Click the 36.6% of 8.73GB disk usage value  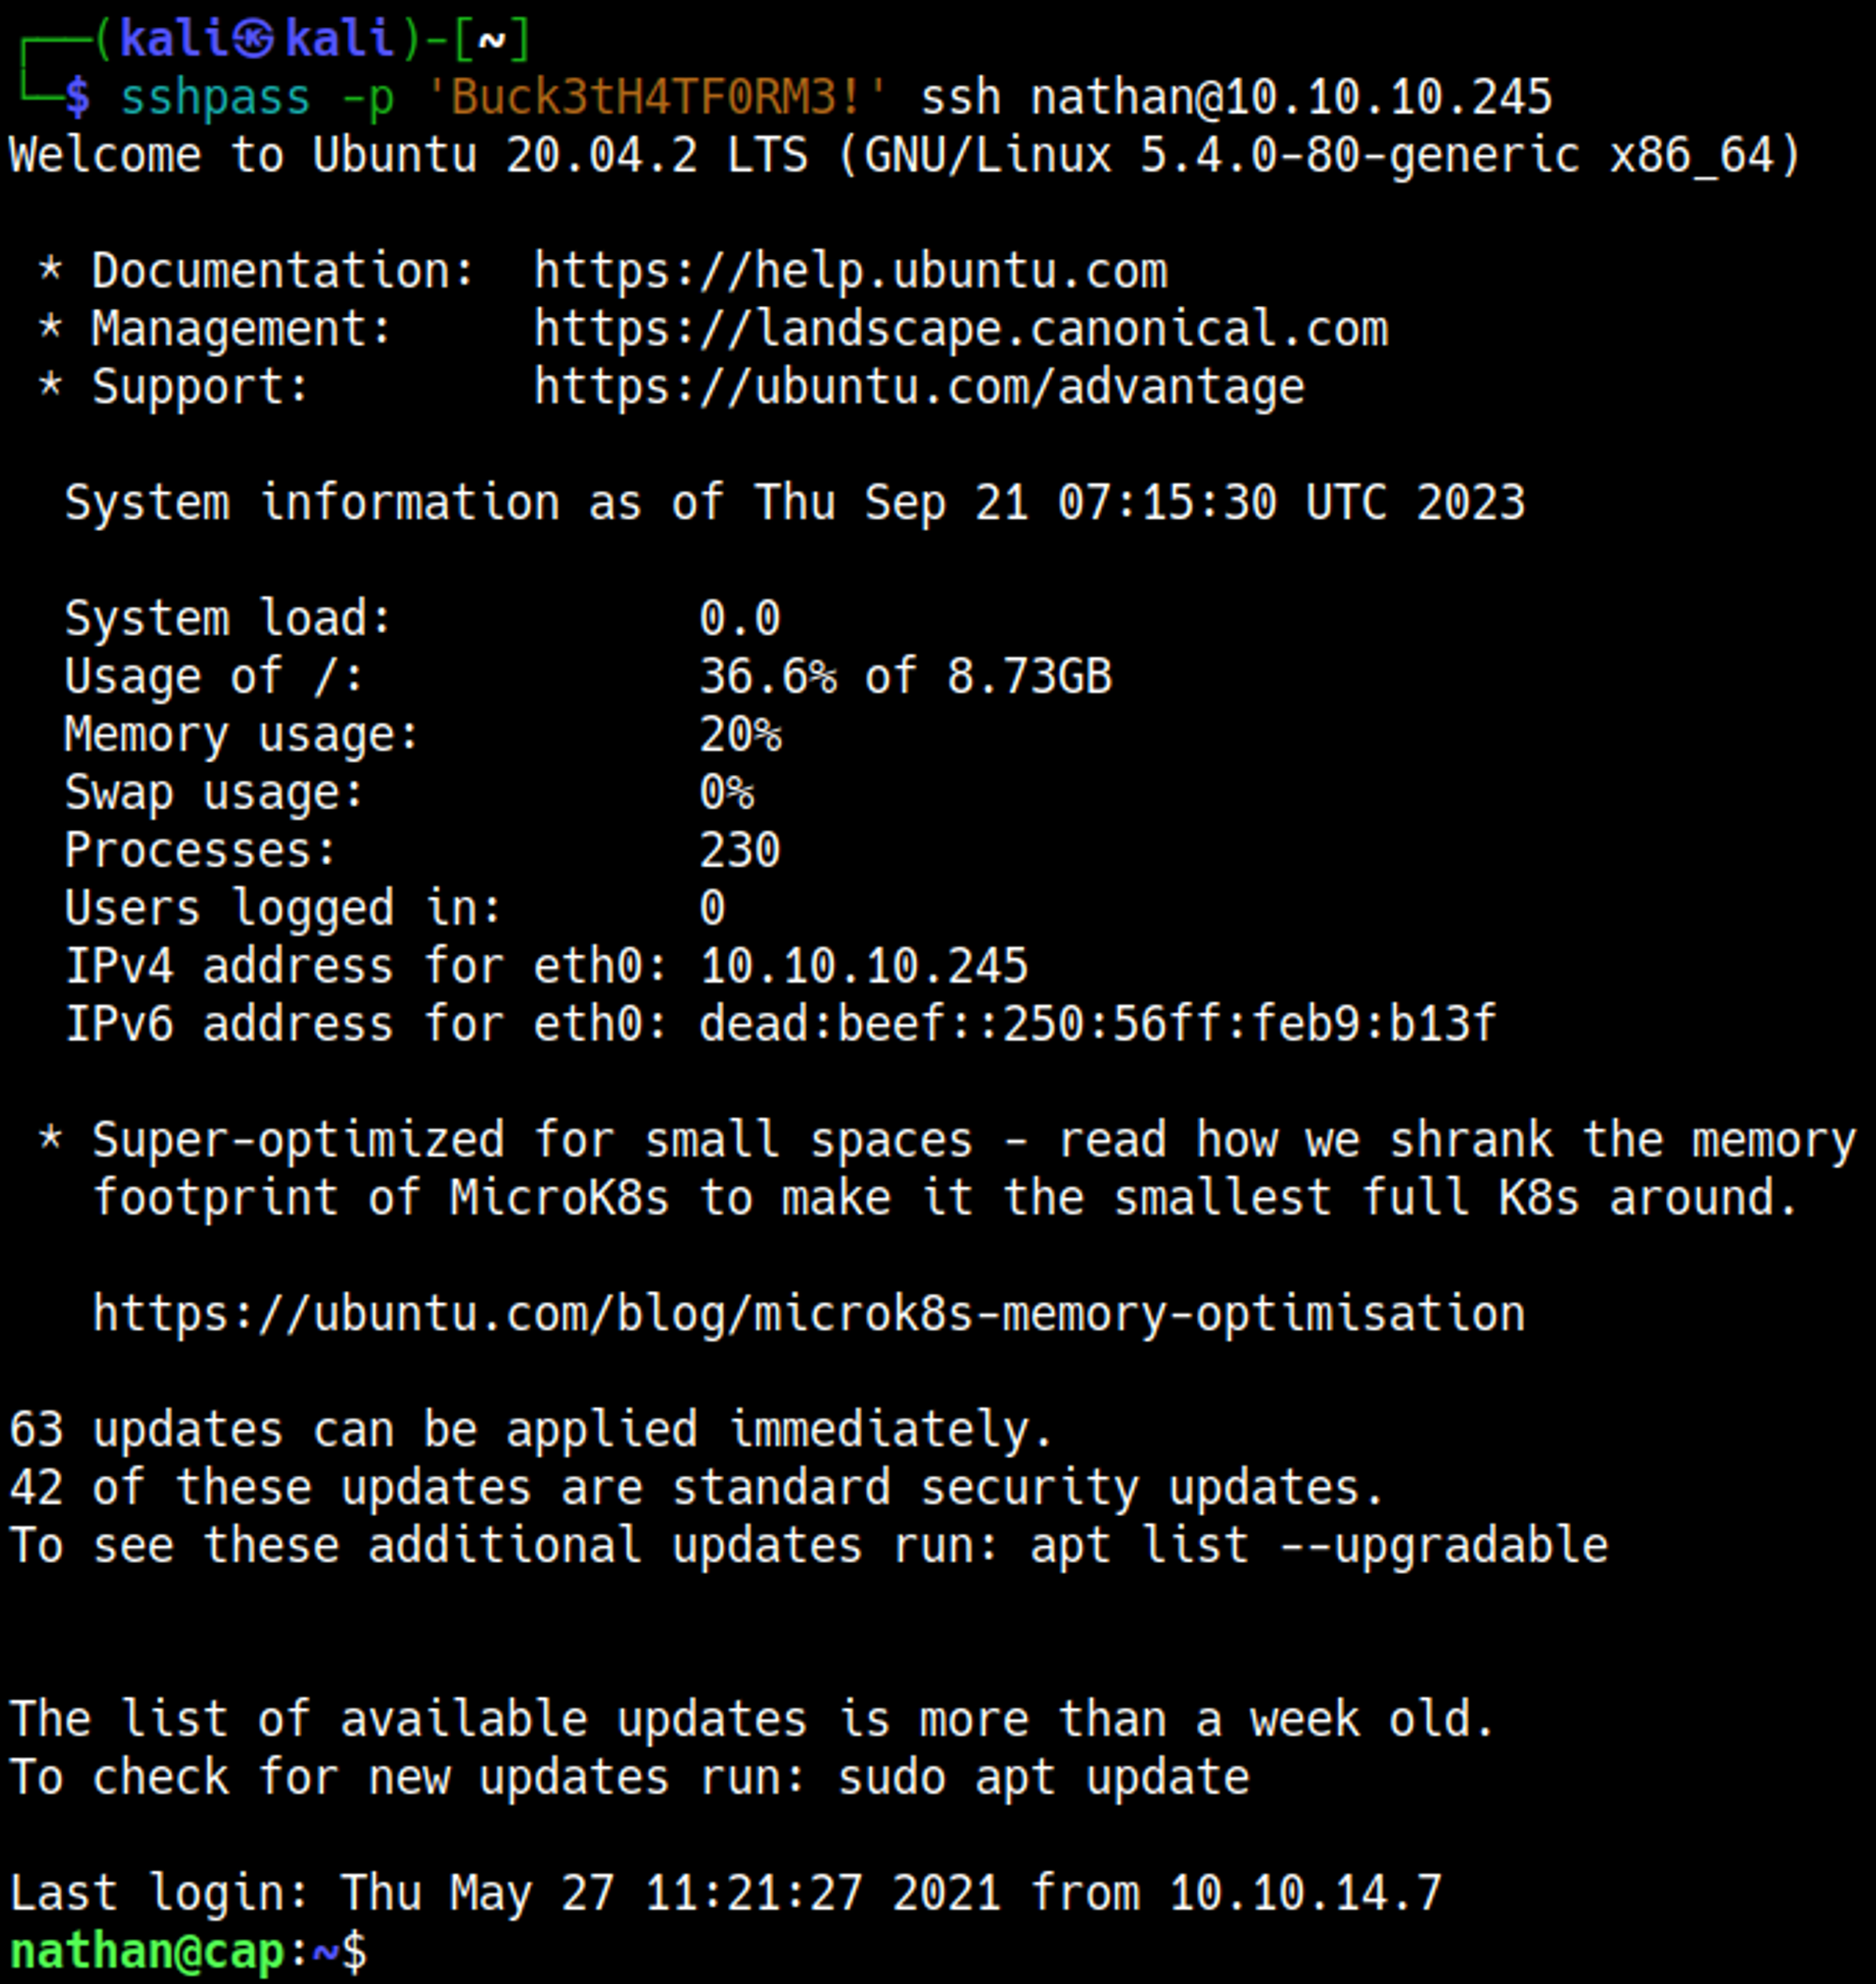(905, 676)
